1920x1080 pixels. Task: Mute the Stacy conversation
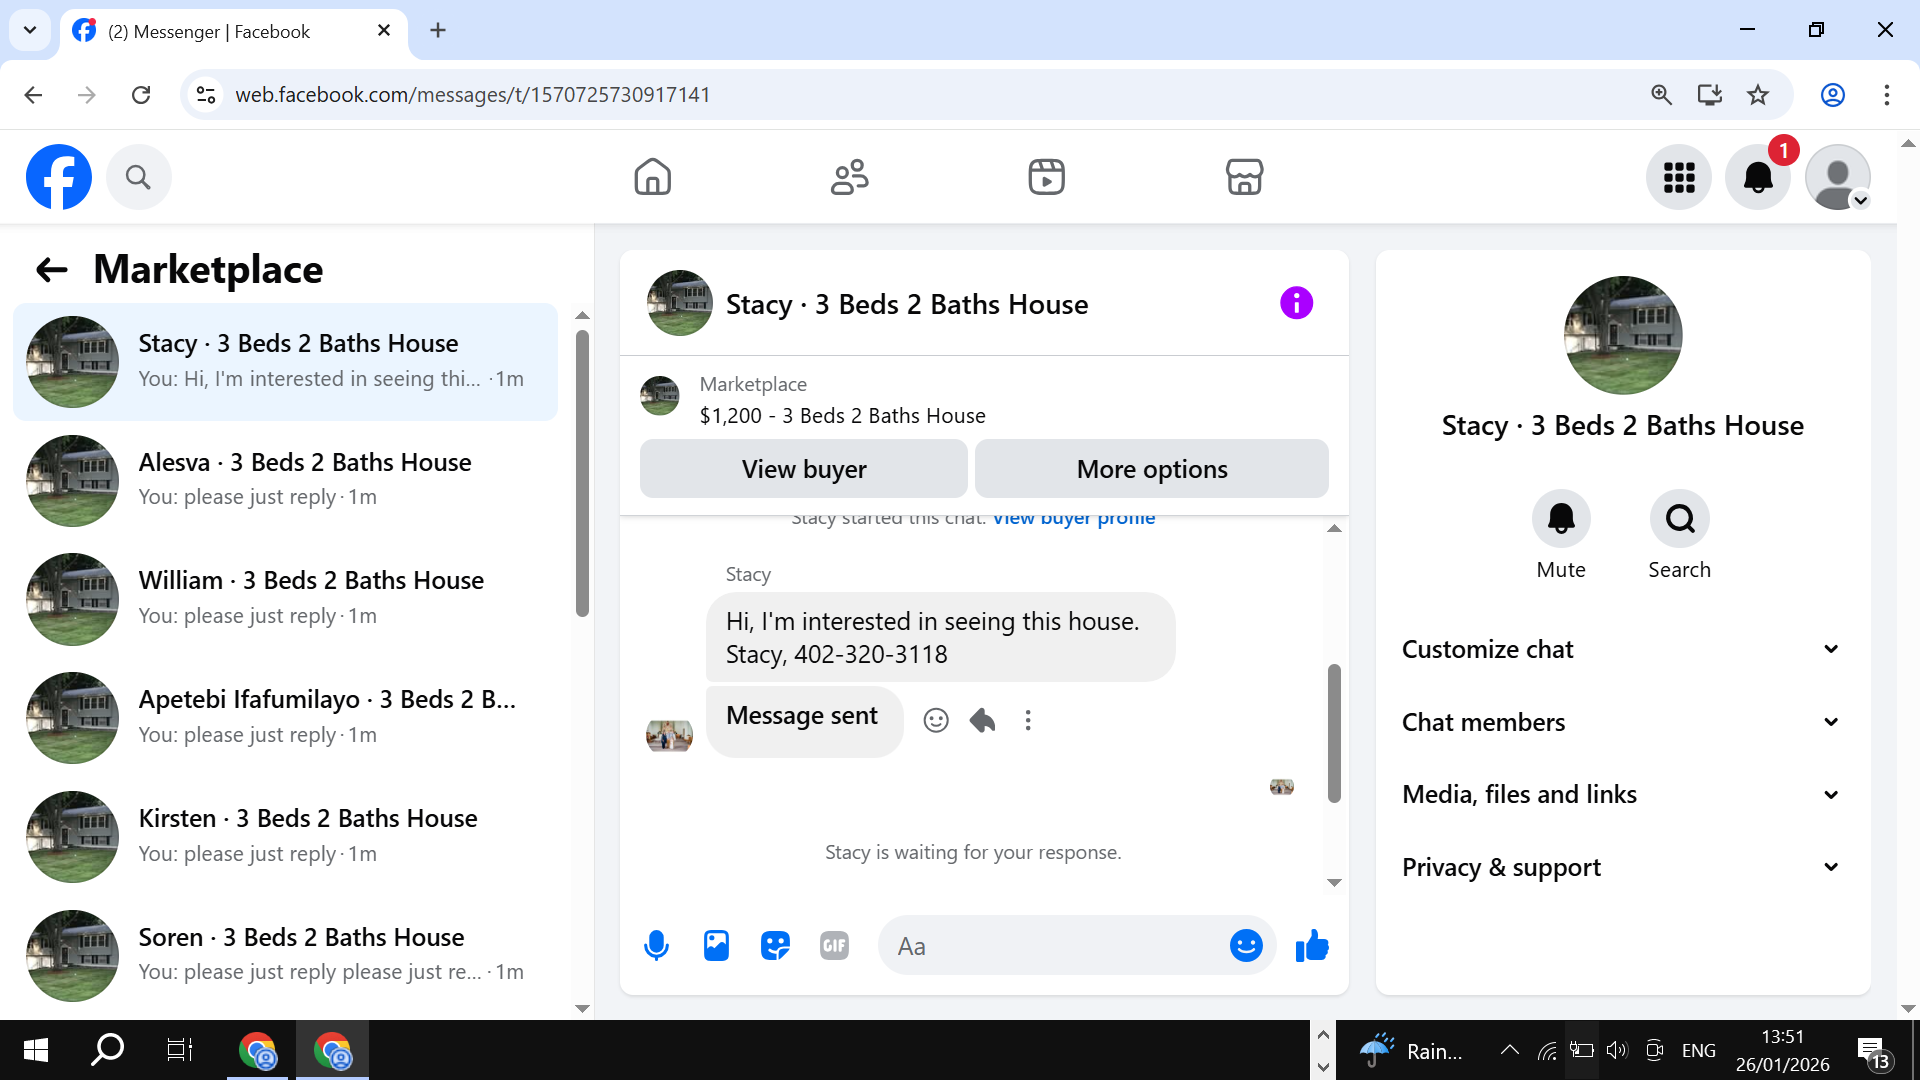coord(1560,518)
